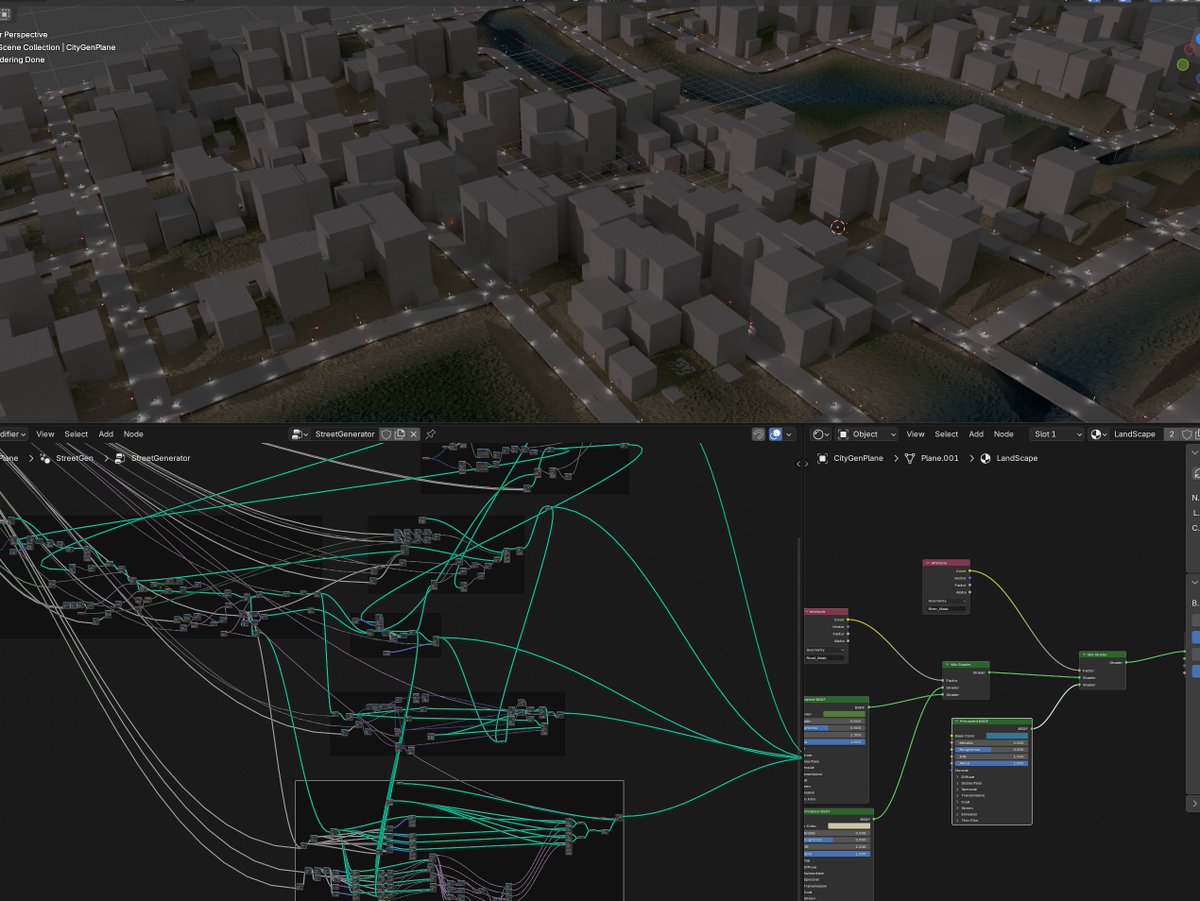Screen dimensions: 1200x901
Task: Open View menu in shader editor
Action: coord(915,434)
